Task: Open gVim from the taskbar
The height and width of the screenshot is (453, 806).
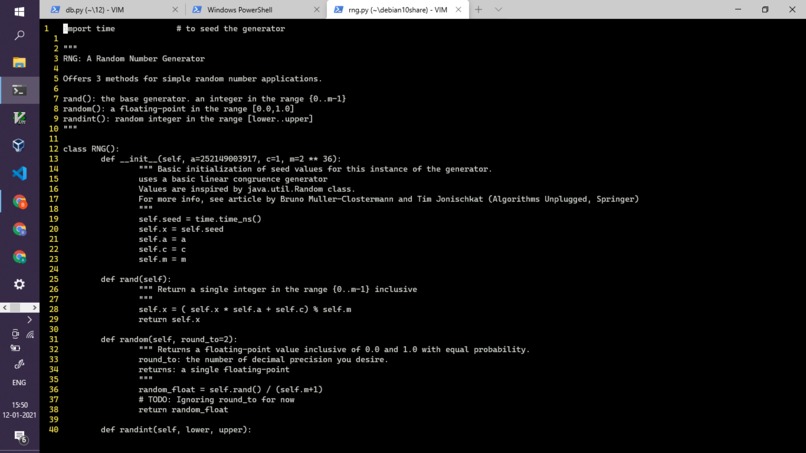Action: click(19, 118)
